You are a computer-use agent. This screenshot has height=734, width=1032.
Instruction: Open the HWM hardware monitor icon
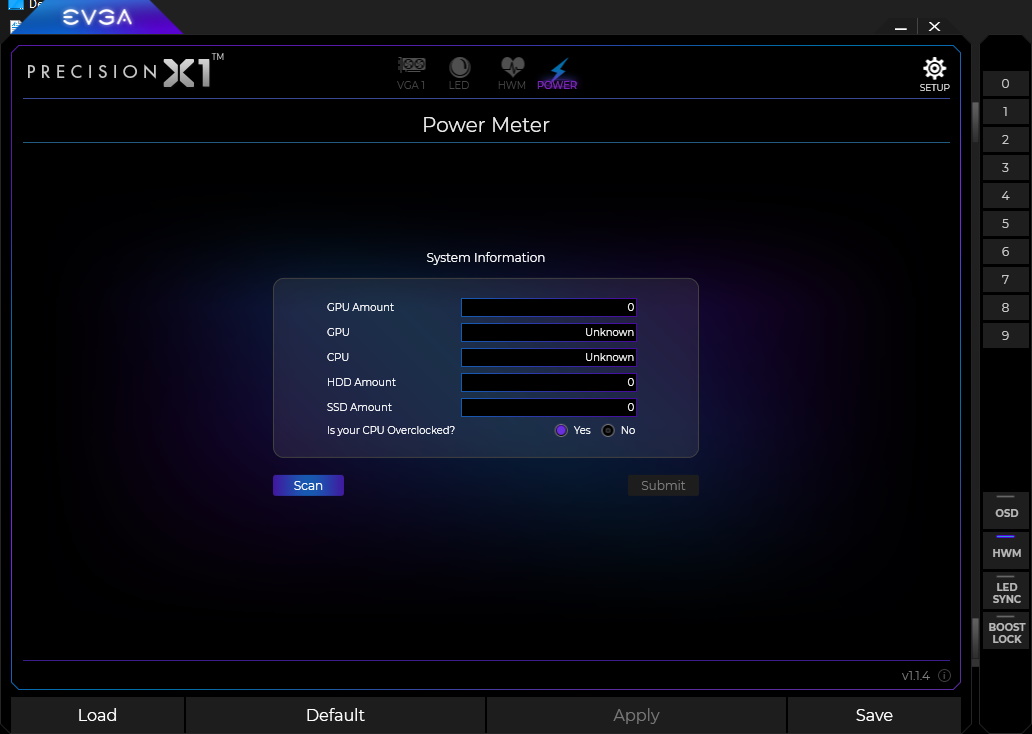click(x=512, y=72)
